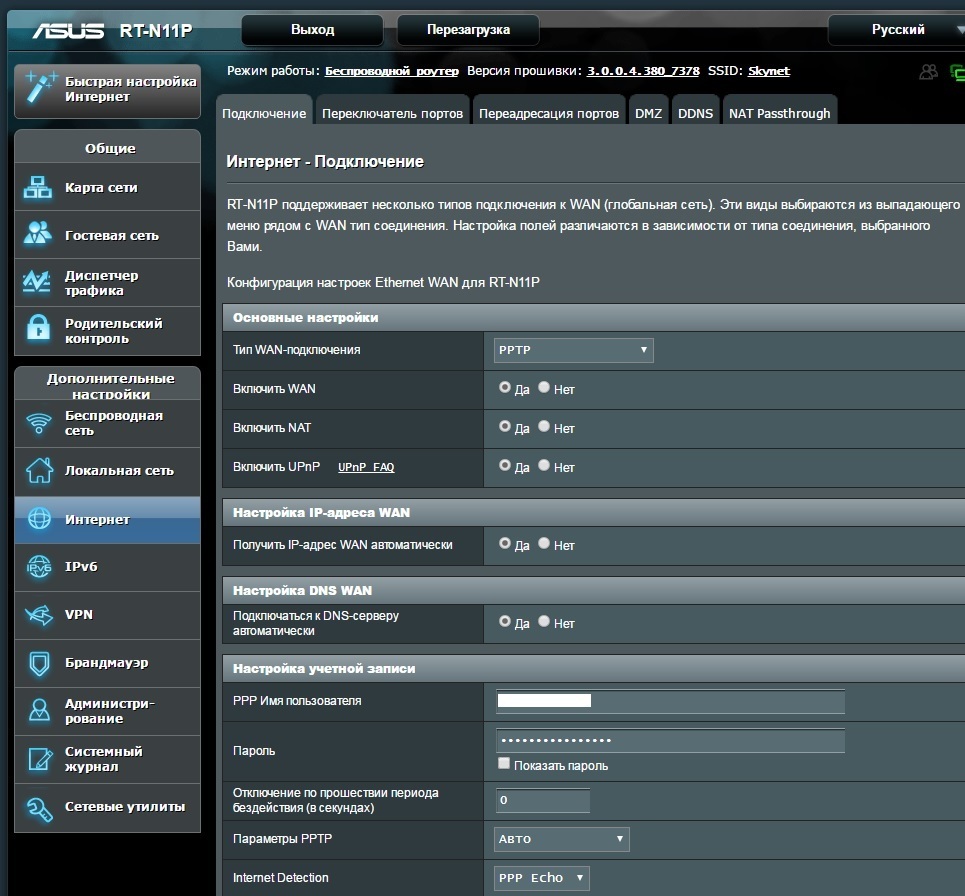Open the Беспроводная сеть menu item

point(108,423)
